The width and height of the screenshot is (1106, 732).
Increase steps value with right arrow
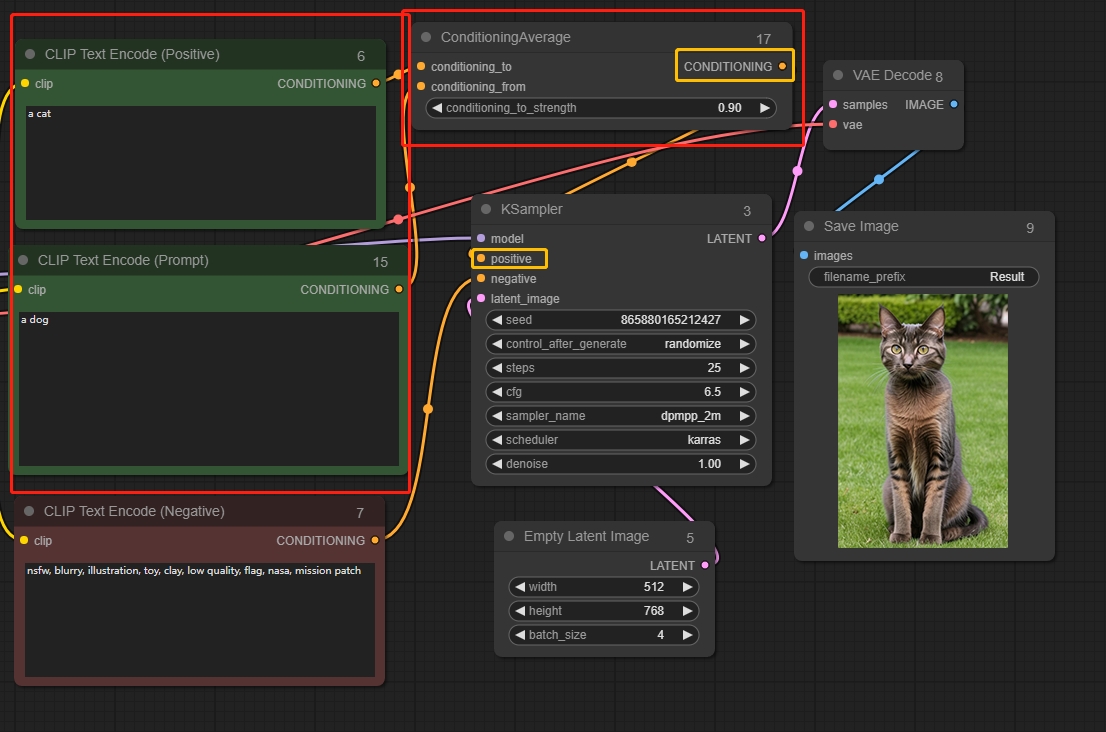point(744,368)
